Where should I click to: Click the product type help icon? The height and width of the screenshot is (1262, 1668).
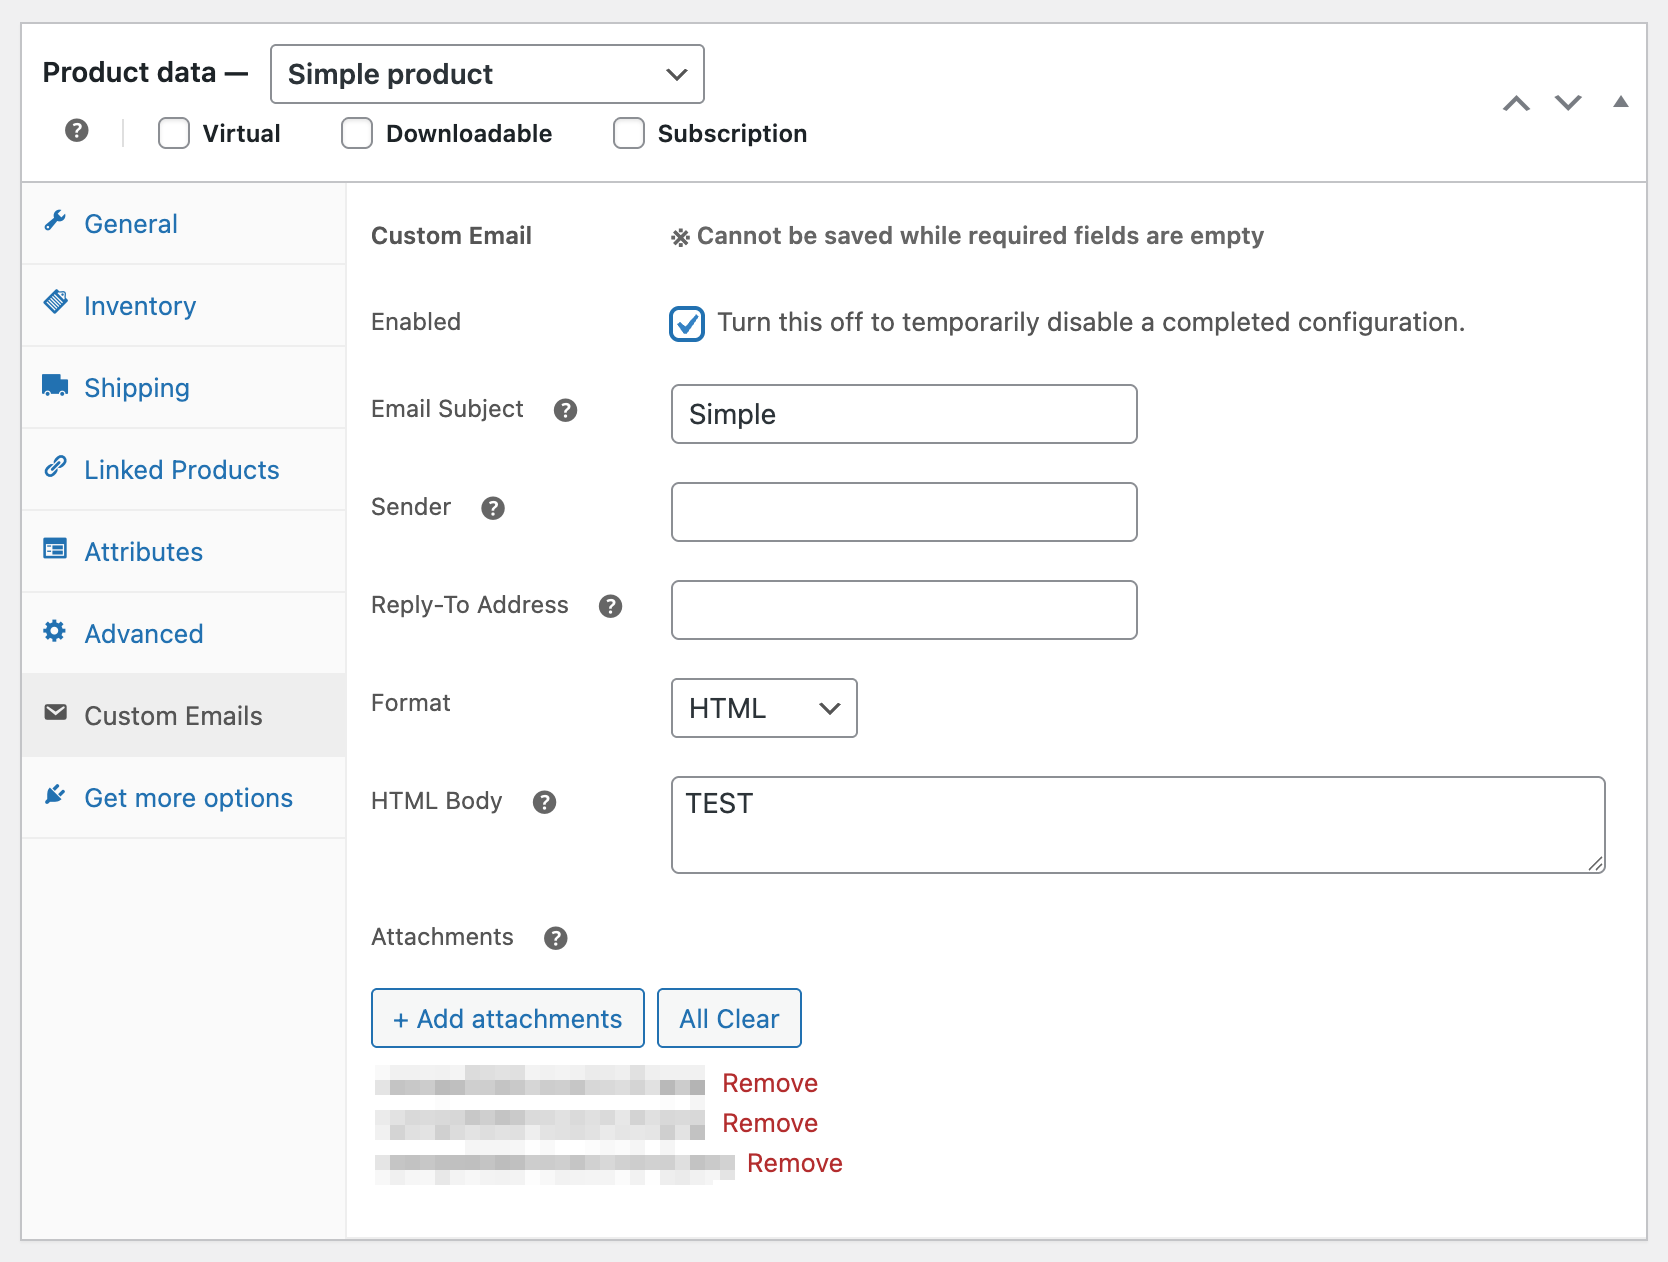(77, 131)
